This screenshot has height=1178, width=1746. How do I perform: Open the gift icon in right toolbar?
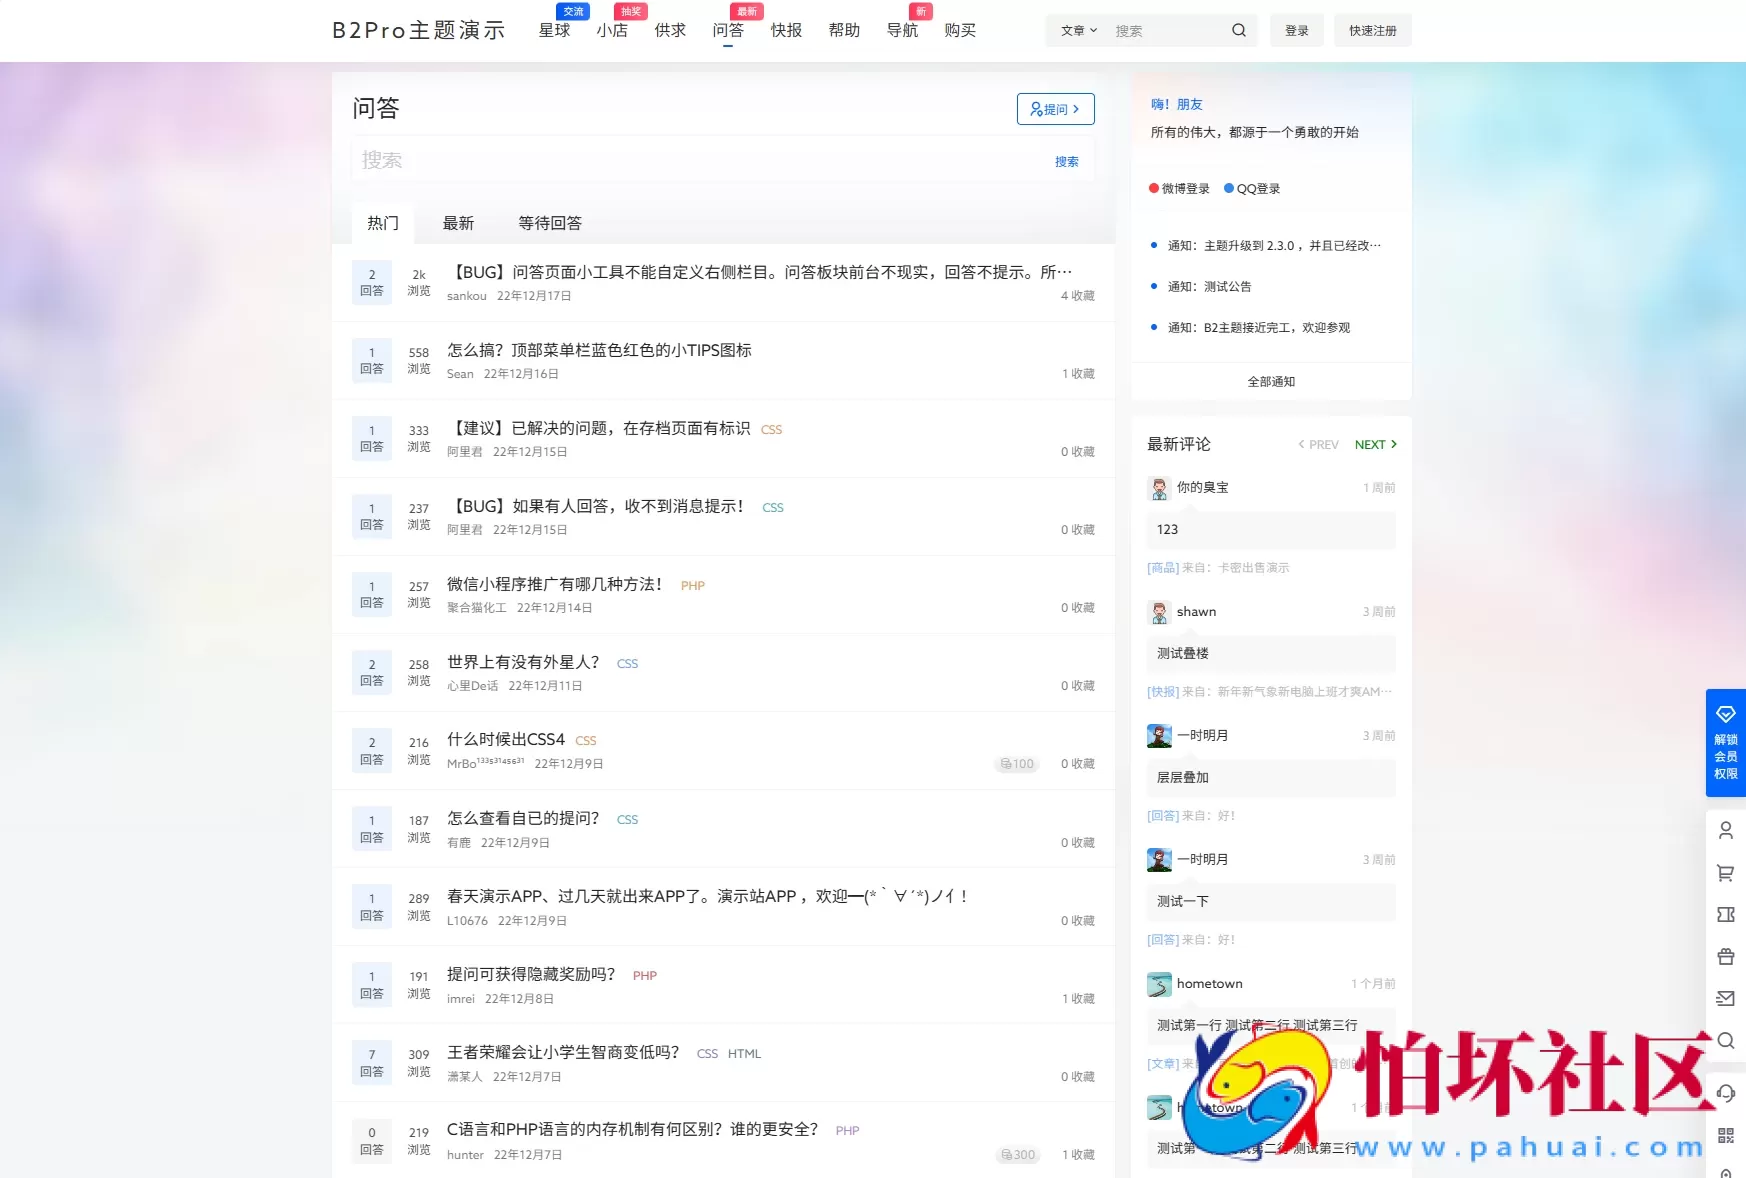coord(1725,956)
